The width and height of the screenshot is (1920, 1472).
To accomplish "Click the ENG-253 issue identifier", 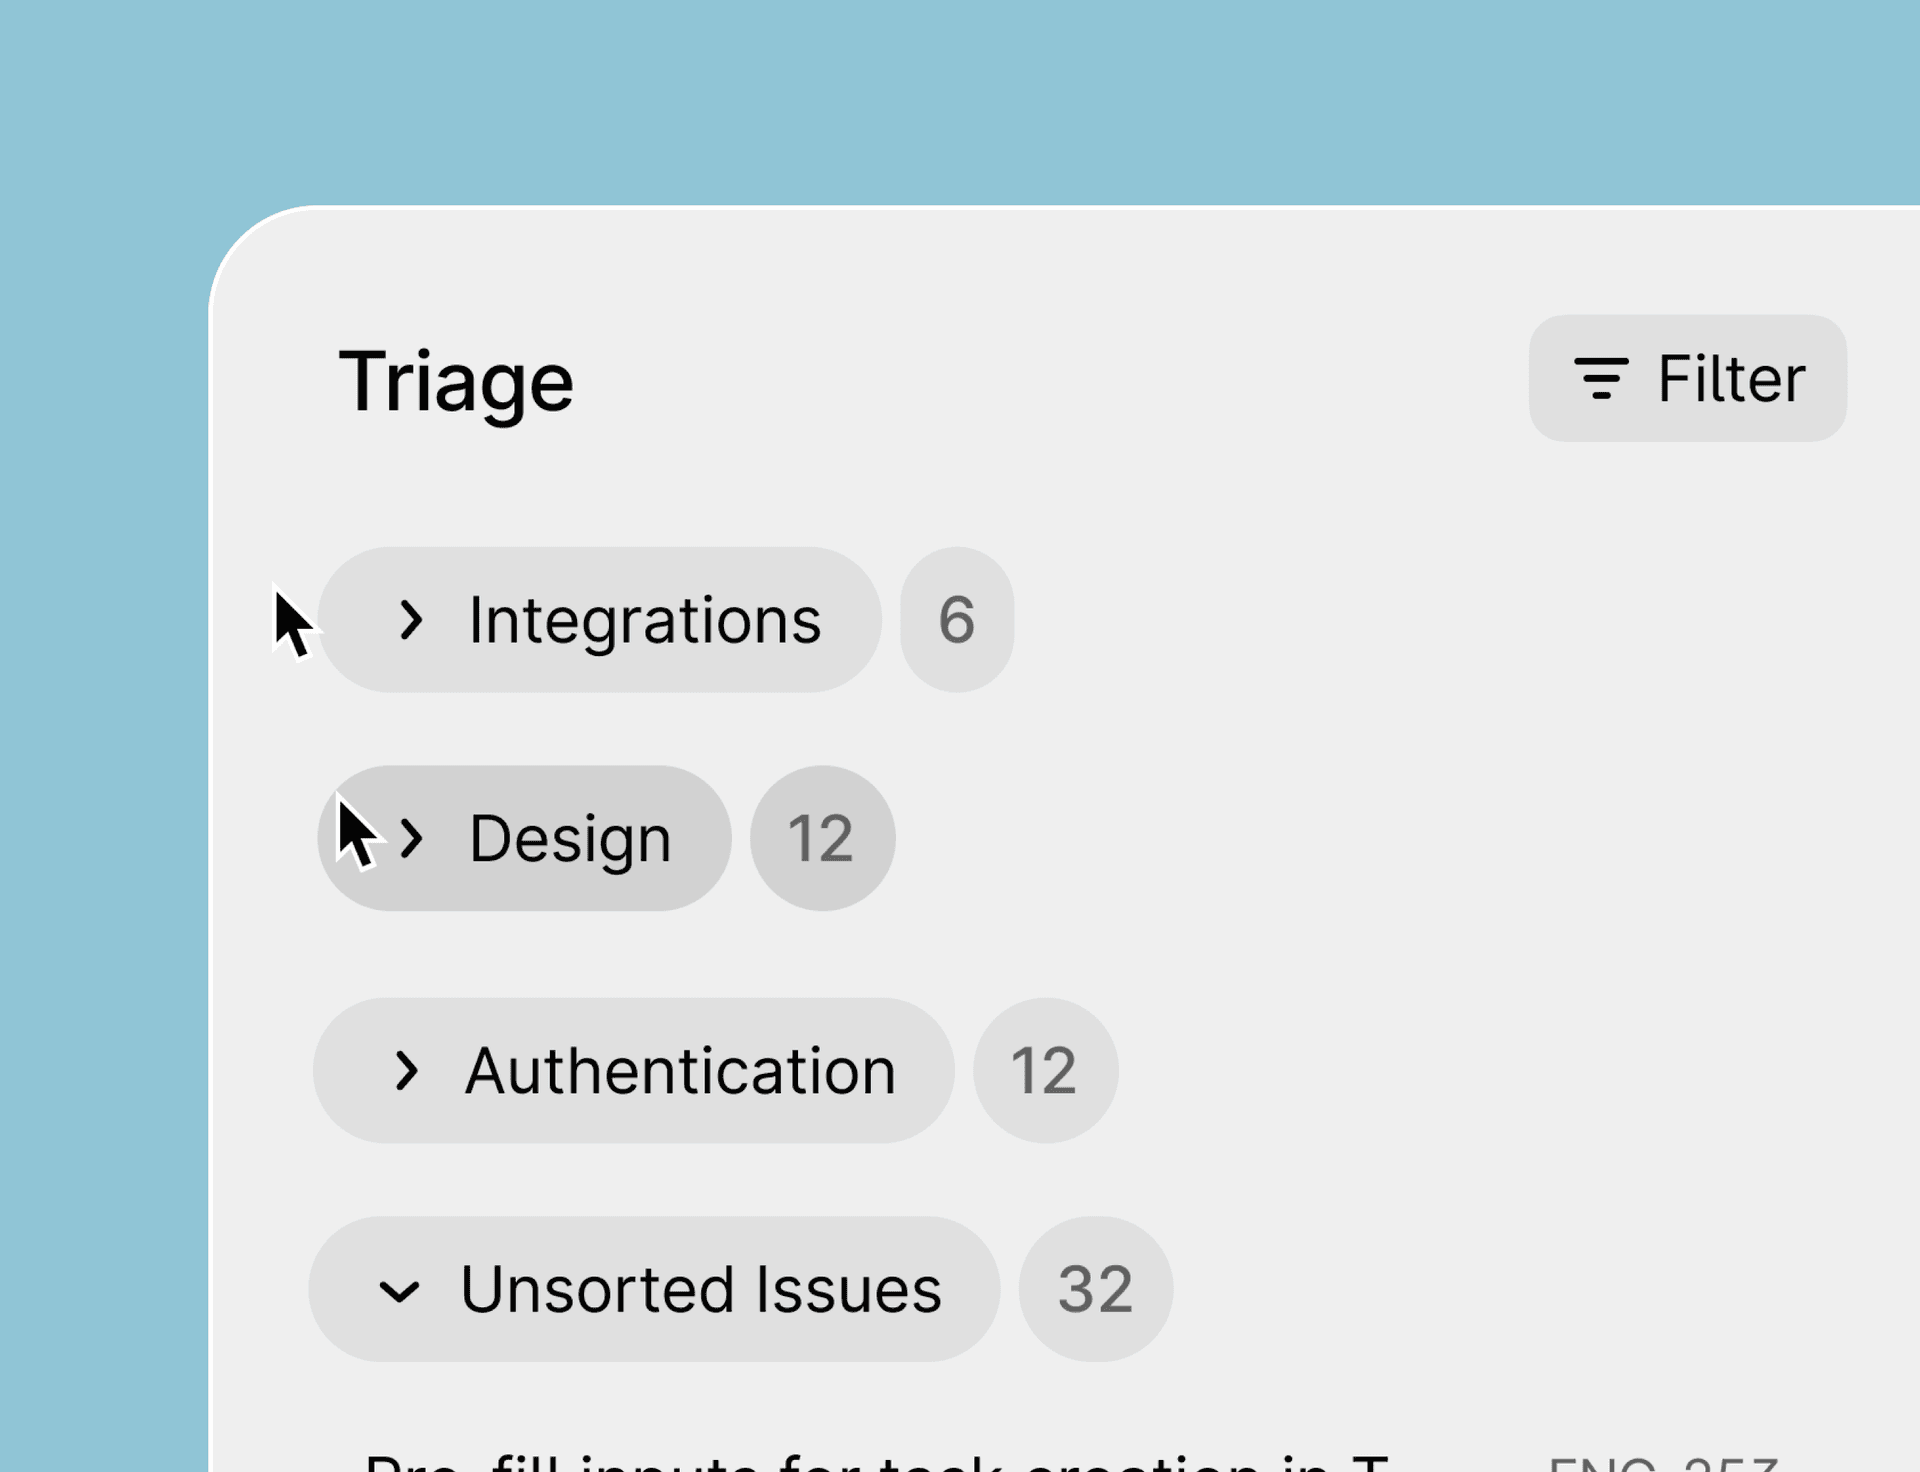I will point(1662,1464).
